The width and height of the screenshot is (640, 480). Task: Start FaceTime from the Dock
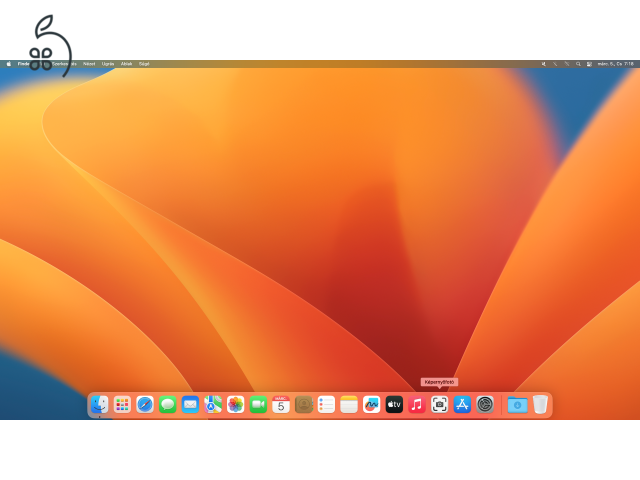point(258,404)
